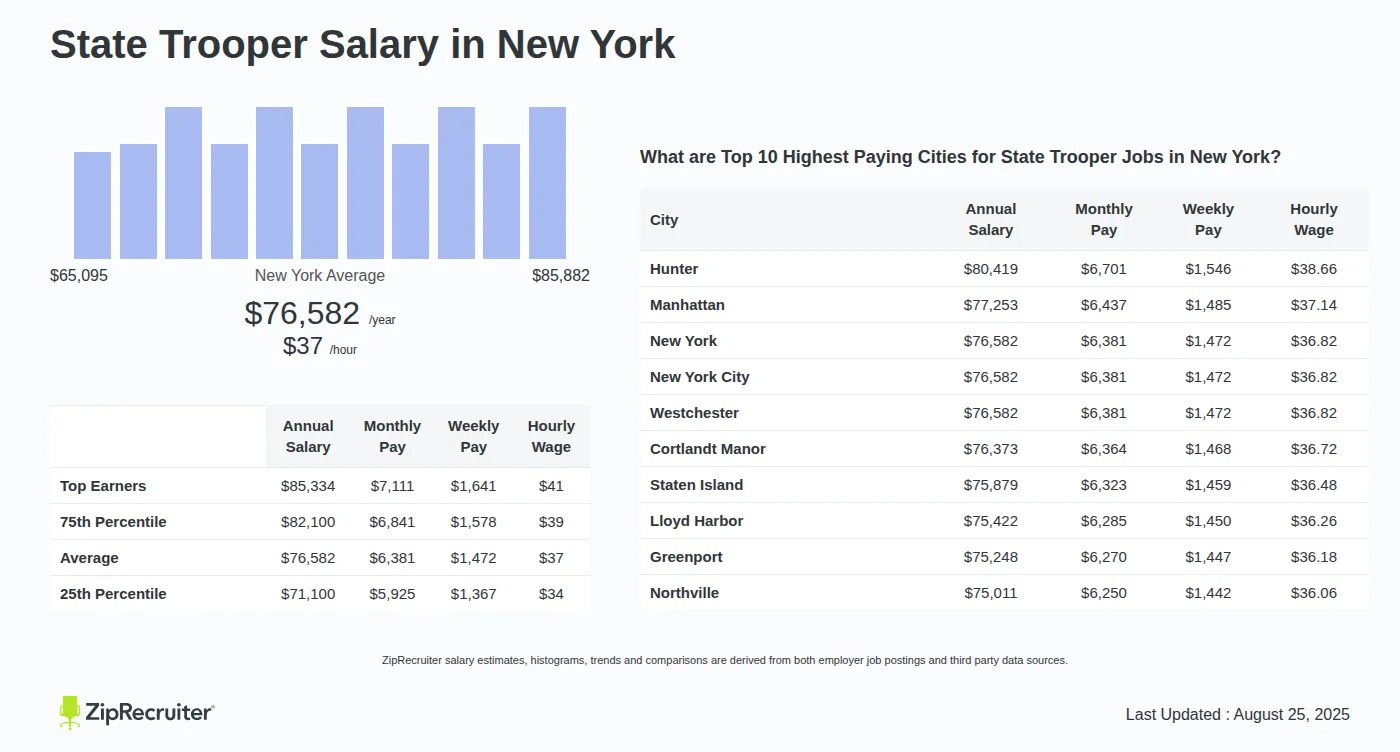Click the New York Average histogram label
Viewport: 1400px width, 752px height.
[x=320, y=275]
